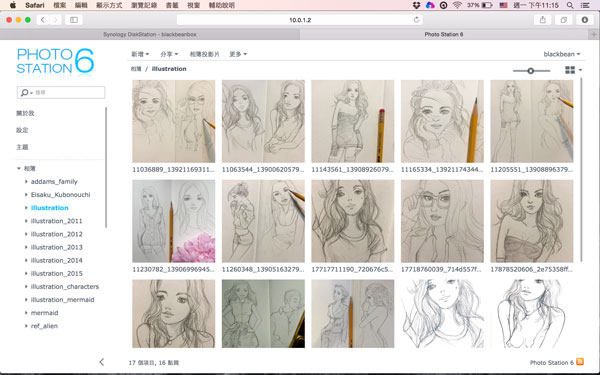Open the search magnifier options

26,93
